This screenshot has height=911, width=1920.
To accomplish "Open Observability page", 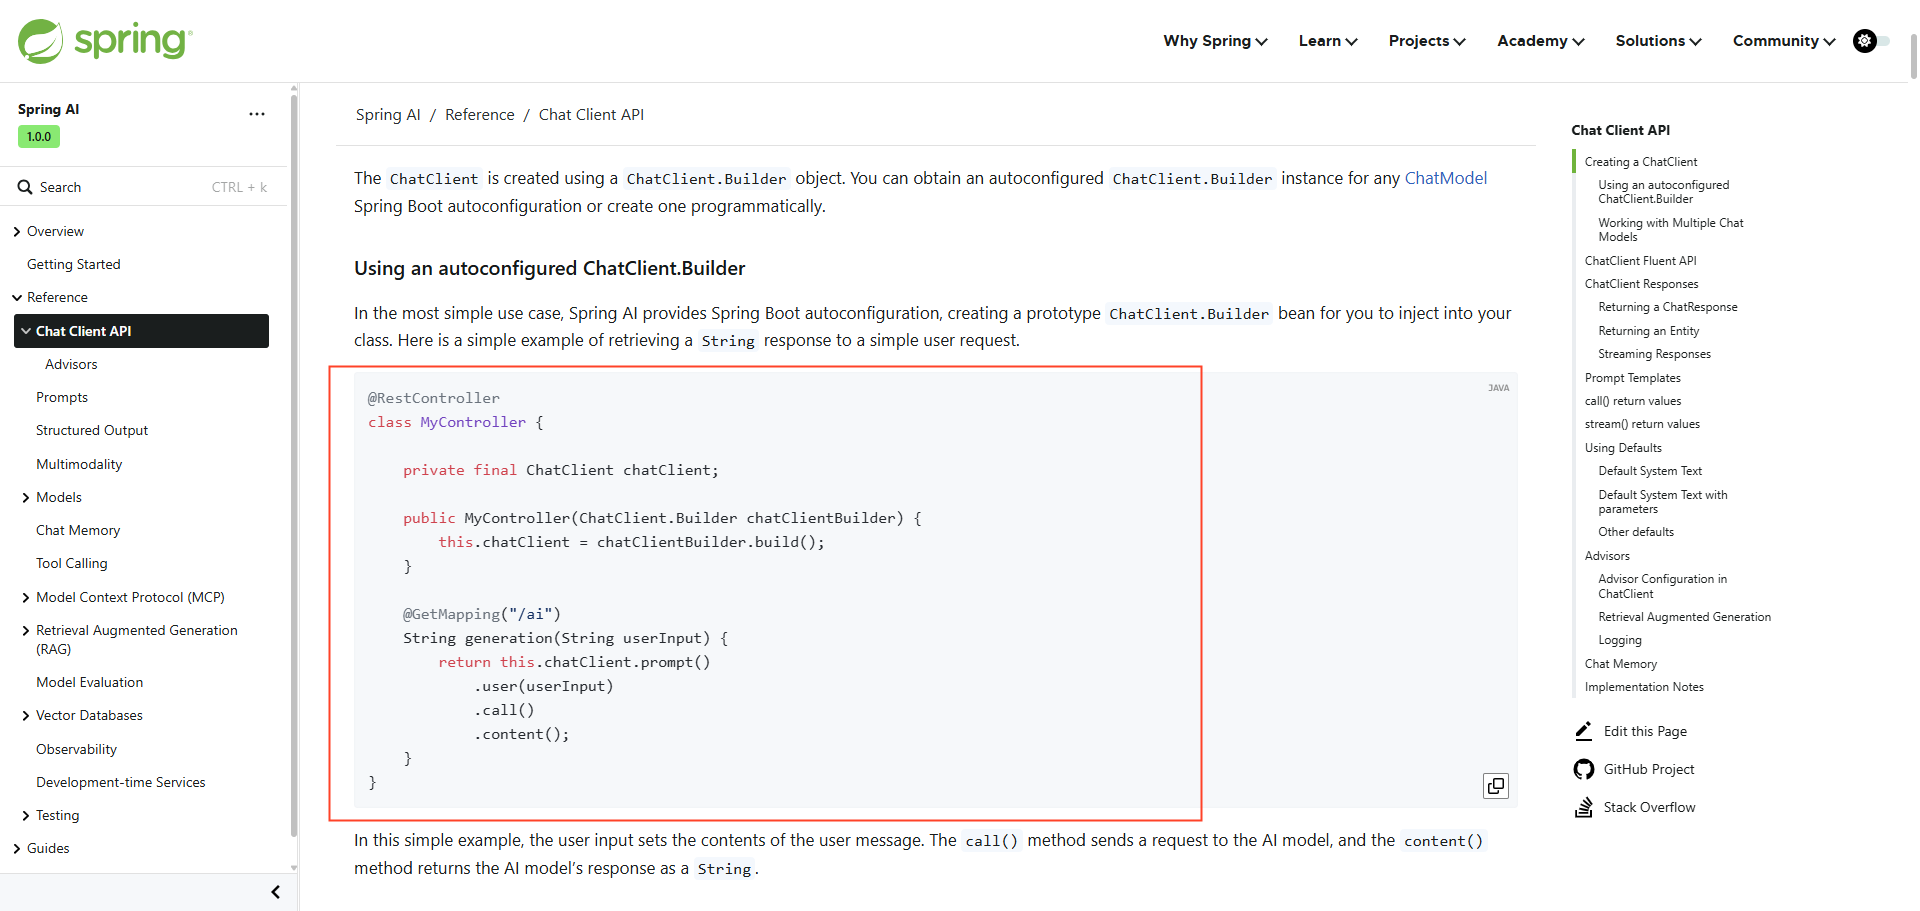I will click(77, 749).
